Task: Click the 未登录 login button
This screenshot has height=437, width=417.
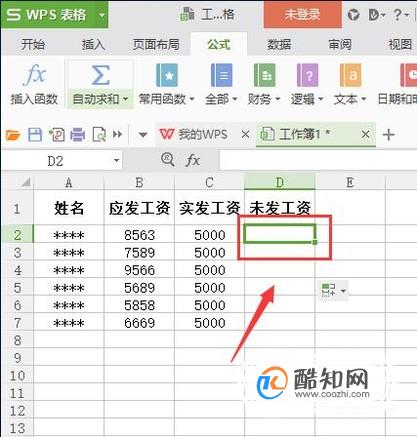Action: coord(303,15)
